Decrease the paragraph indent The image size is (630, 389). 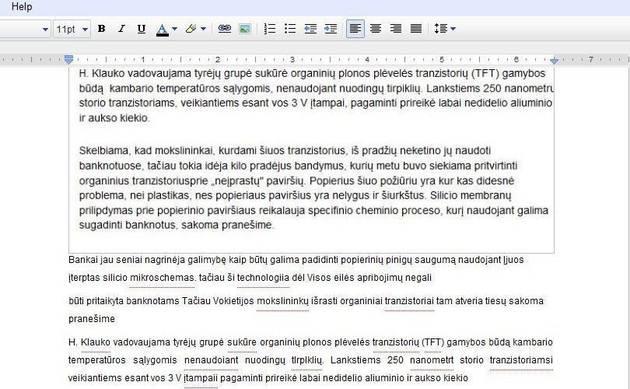pyautogui.click(x=310, y=29)
